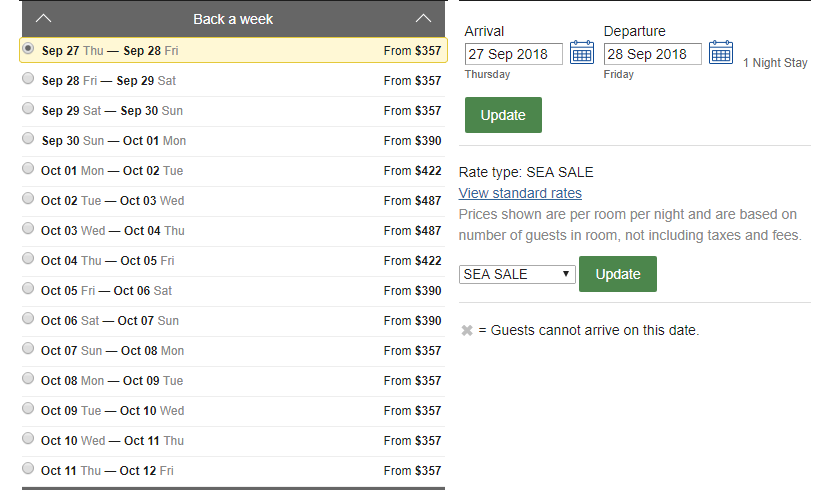Select the Oct 02 Tue — Oct 03 Wed radio

coord(28,198)
